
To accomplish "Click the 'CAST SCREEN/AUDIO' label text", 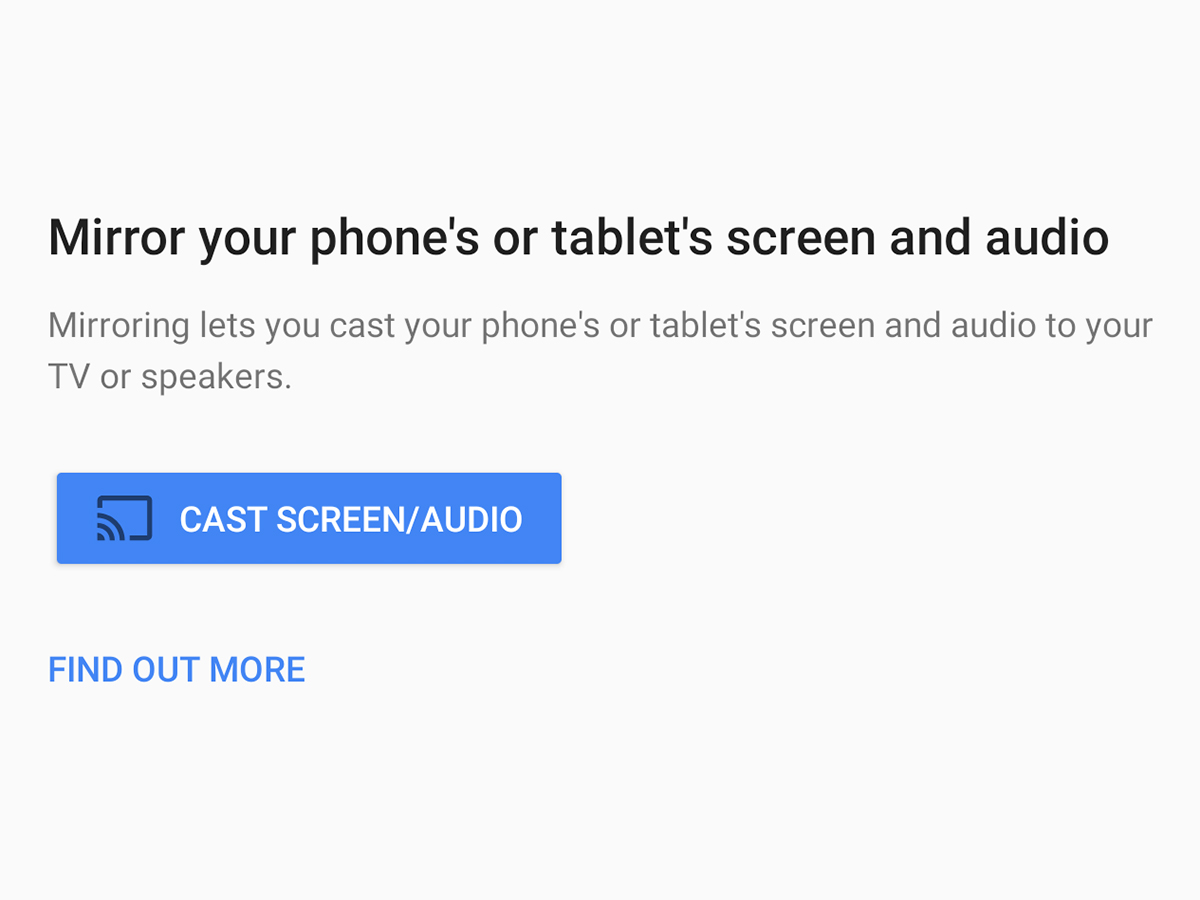I will (351, 519).
